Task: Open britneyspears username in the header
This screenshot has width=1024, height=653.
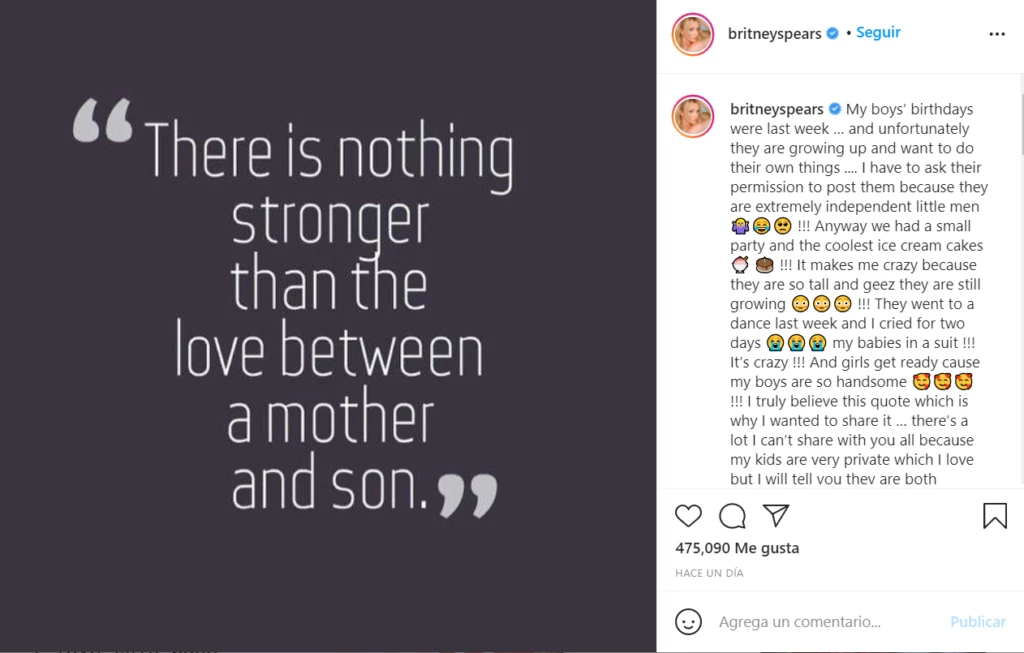Action: pos(776,34)
